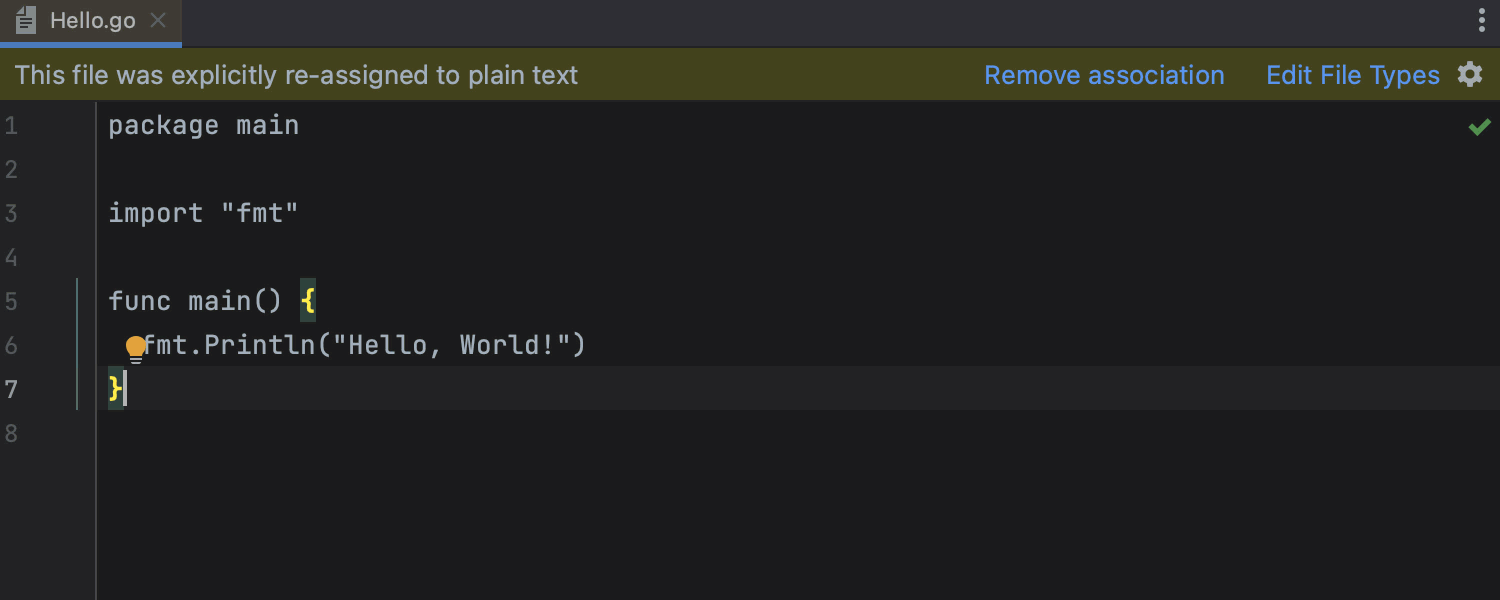Click line number 1 in the gutter

tap(11, 126)
